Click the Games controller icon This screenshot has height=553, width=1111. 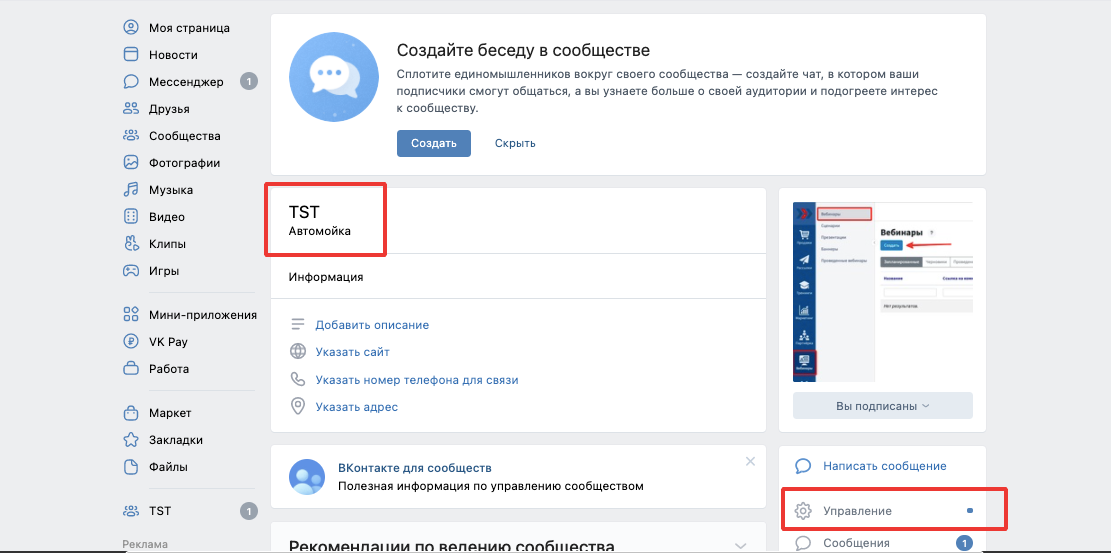[131, 271]
